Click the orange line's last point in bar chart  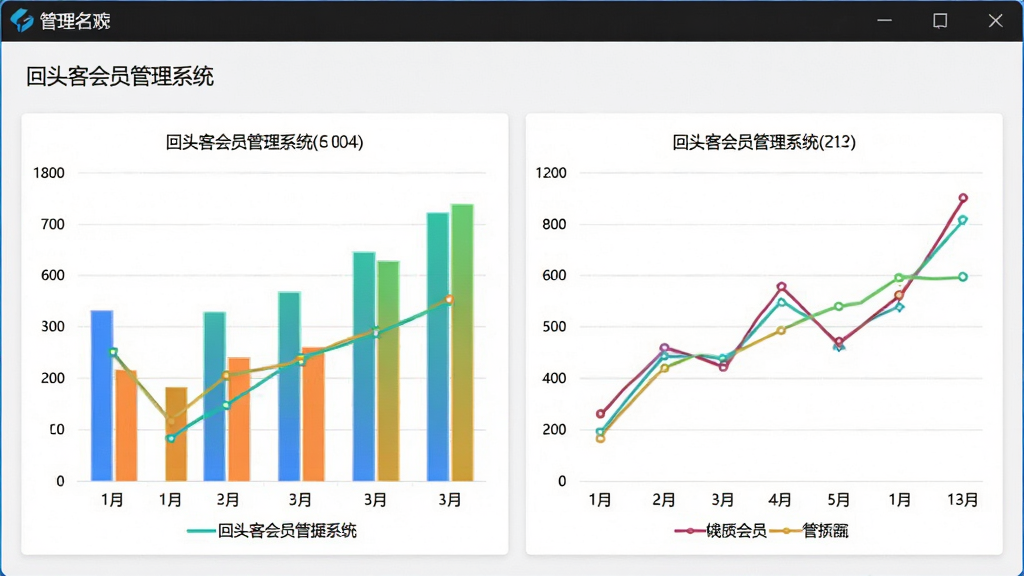click(449, 299)
